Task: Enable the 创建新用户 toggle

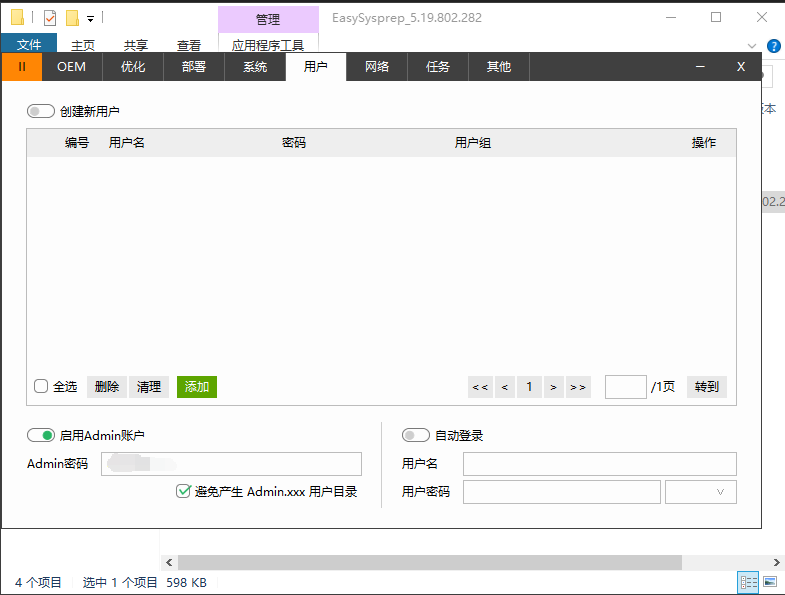Action: [x=41, y=112]
